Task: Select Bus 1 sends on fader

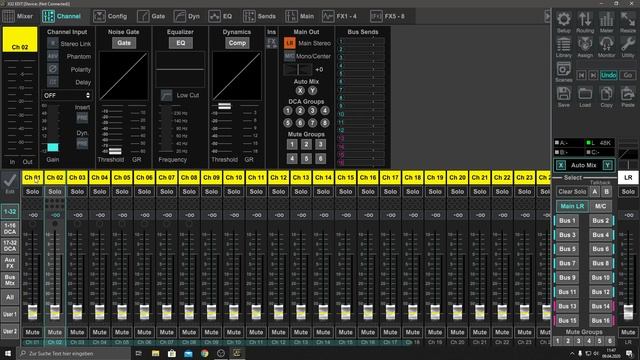Action: point(567,220)
